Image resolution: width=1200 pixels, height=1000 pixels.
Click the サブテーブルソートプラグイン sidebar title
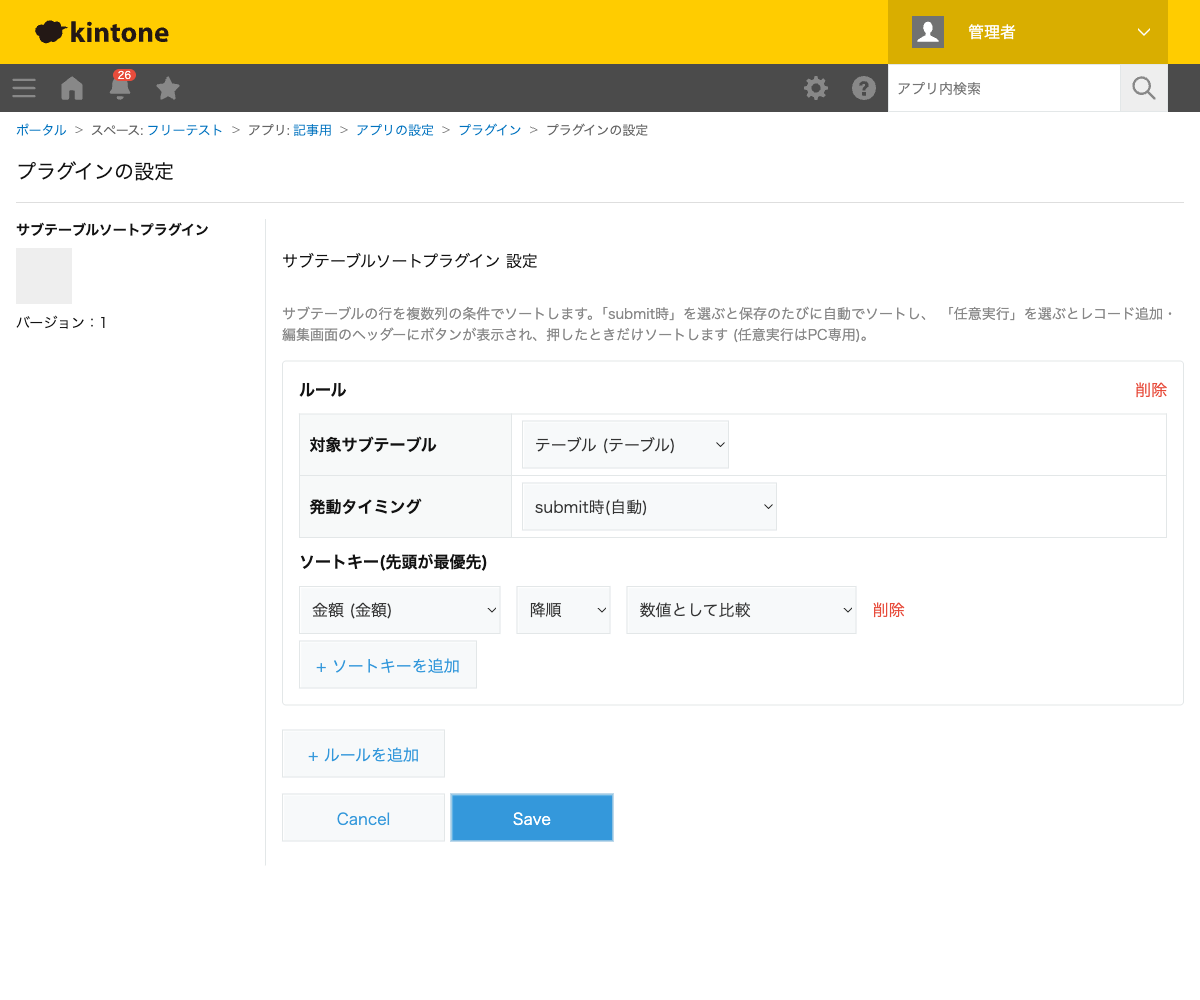112,229
